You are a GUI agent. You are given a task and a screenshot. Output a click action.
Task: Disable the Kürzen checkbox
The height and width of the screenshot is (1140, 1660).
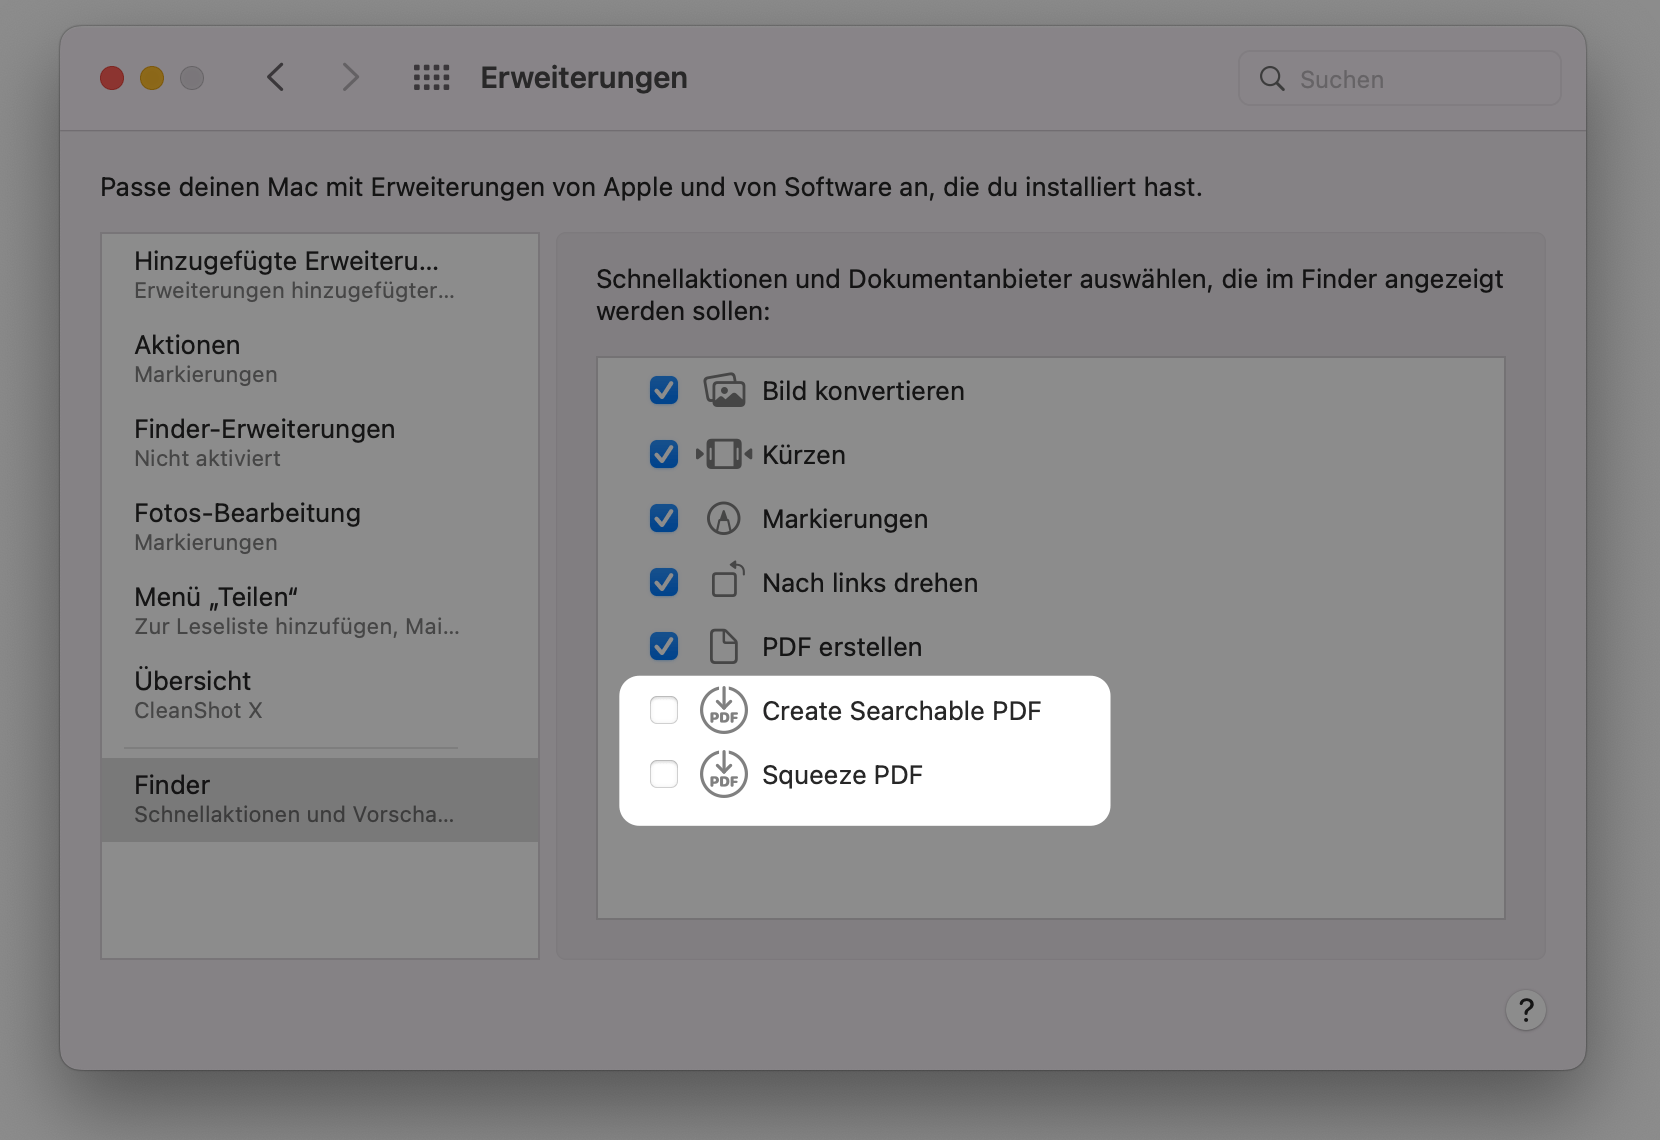tap(664, 455)
